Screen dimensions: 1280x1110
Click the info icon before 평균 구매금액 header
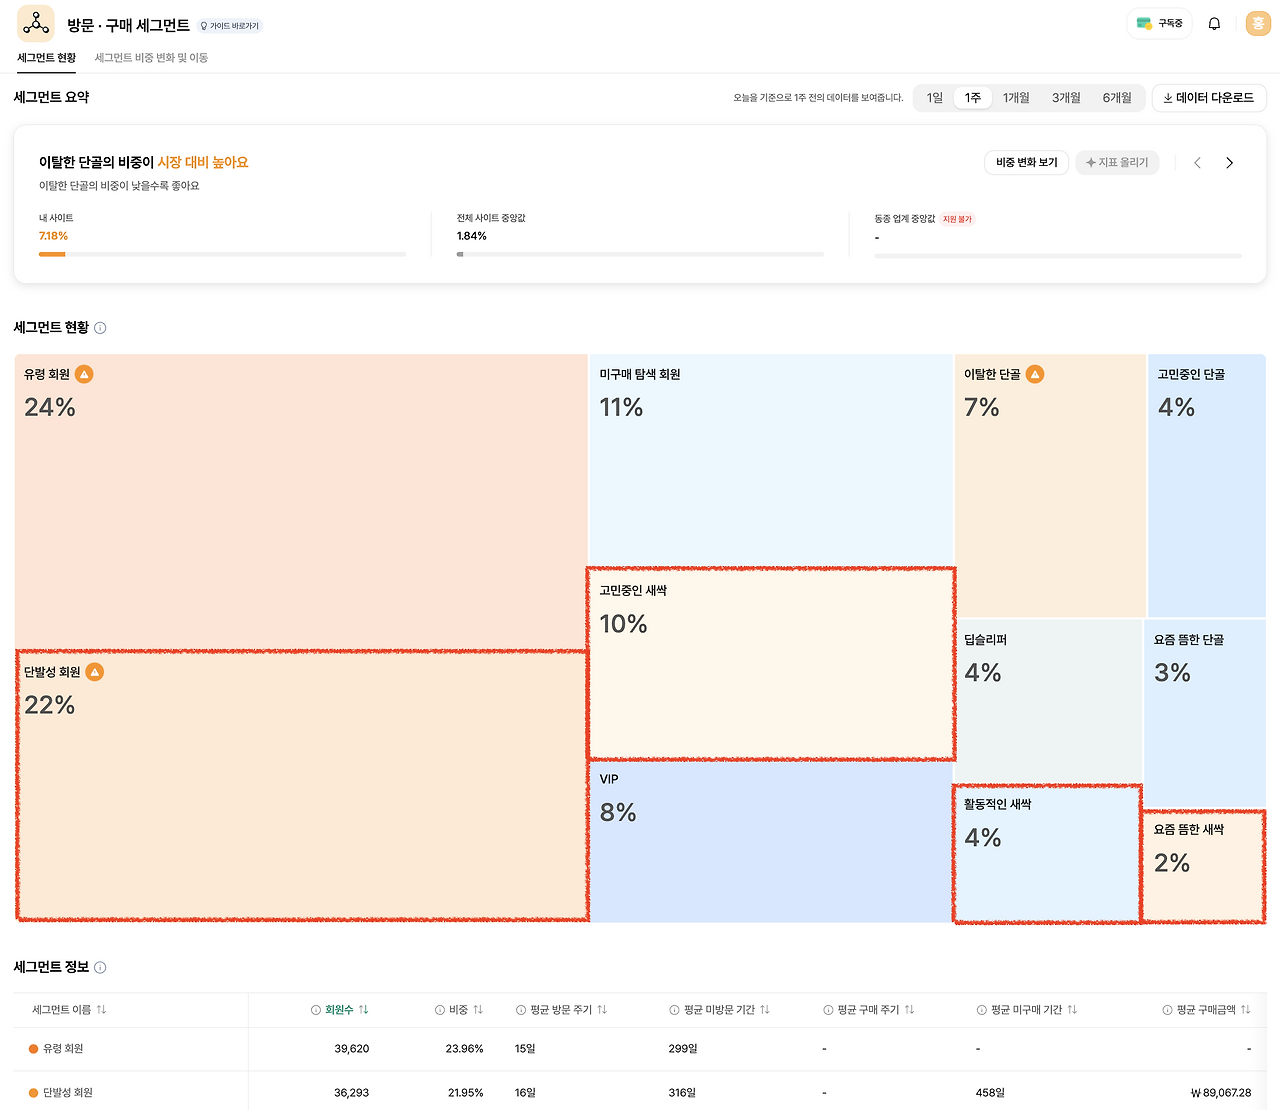pos(1168,1010)
